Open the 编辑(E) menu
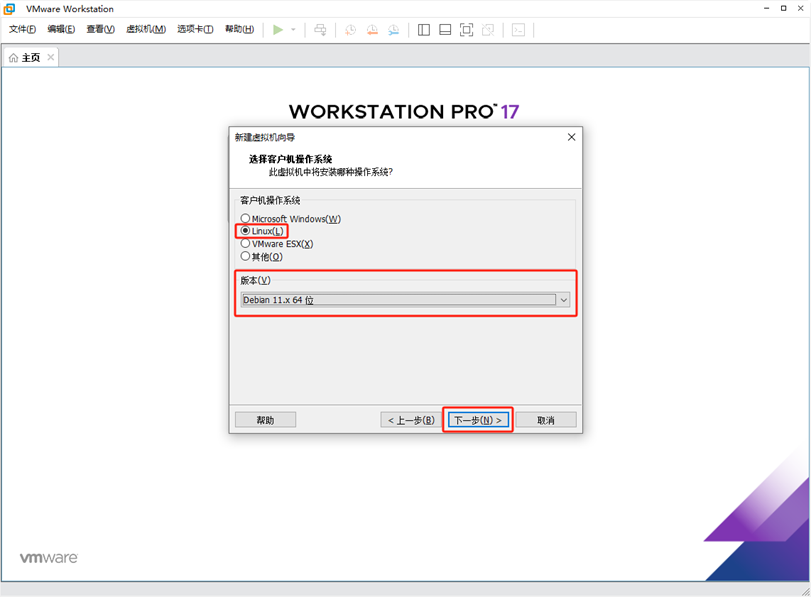The image size is (811, 597). [x=61, y=29]
